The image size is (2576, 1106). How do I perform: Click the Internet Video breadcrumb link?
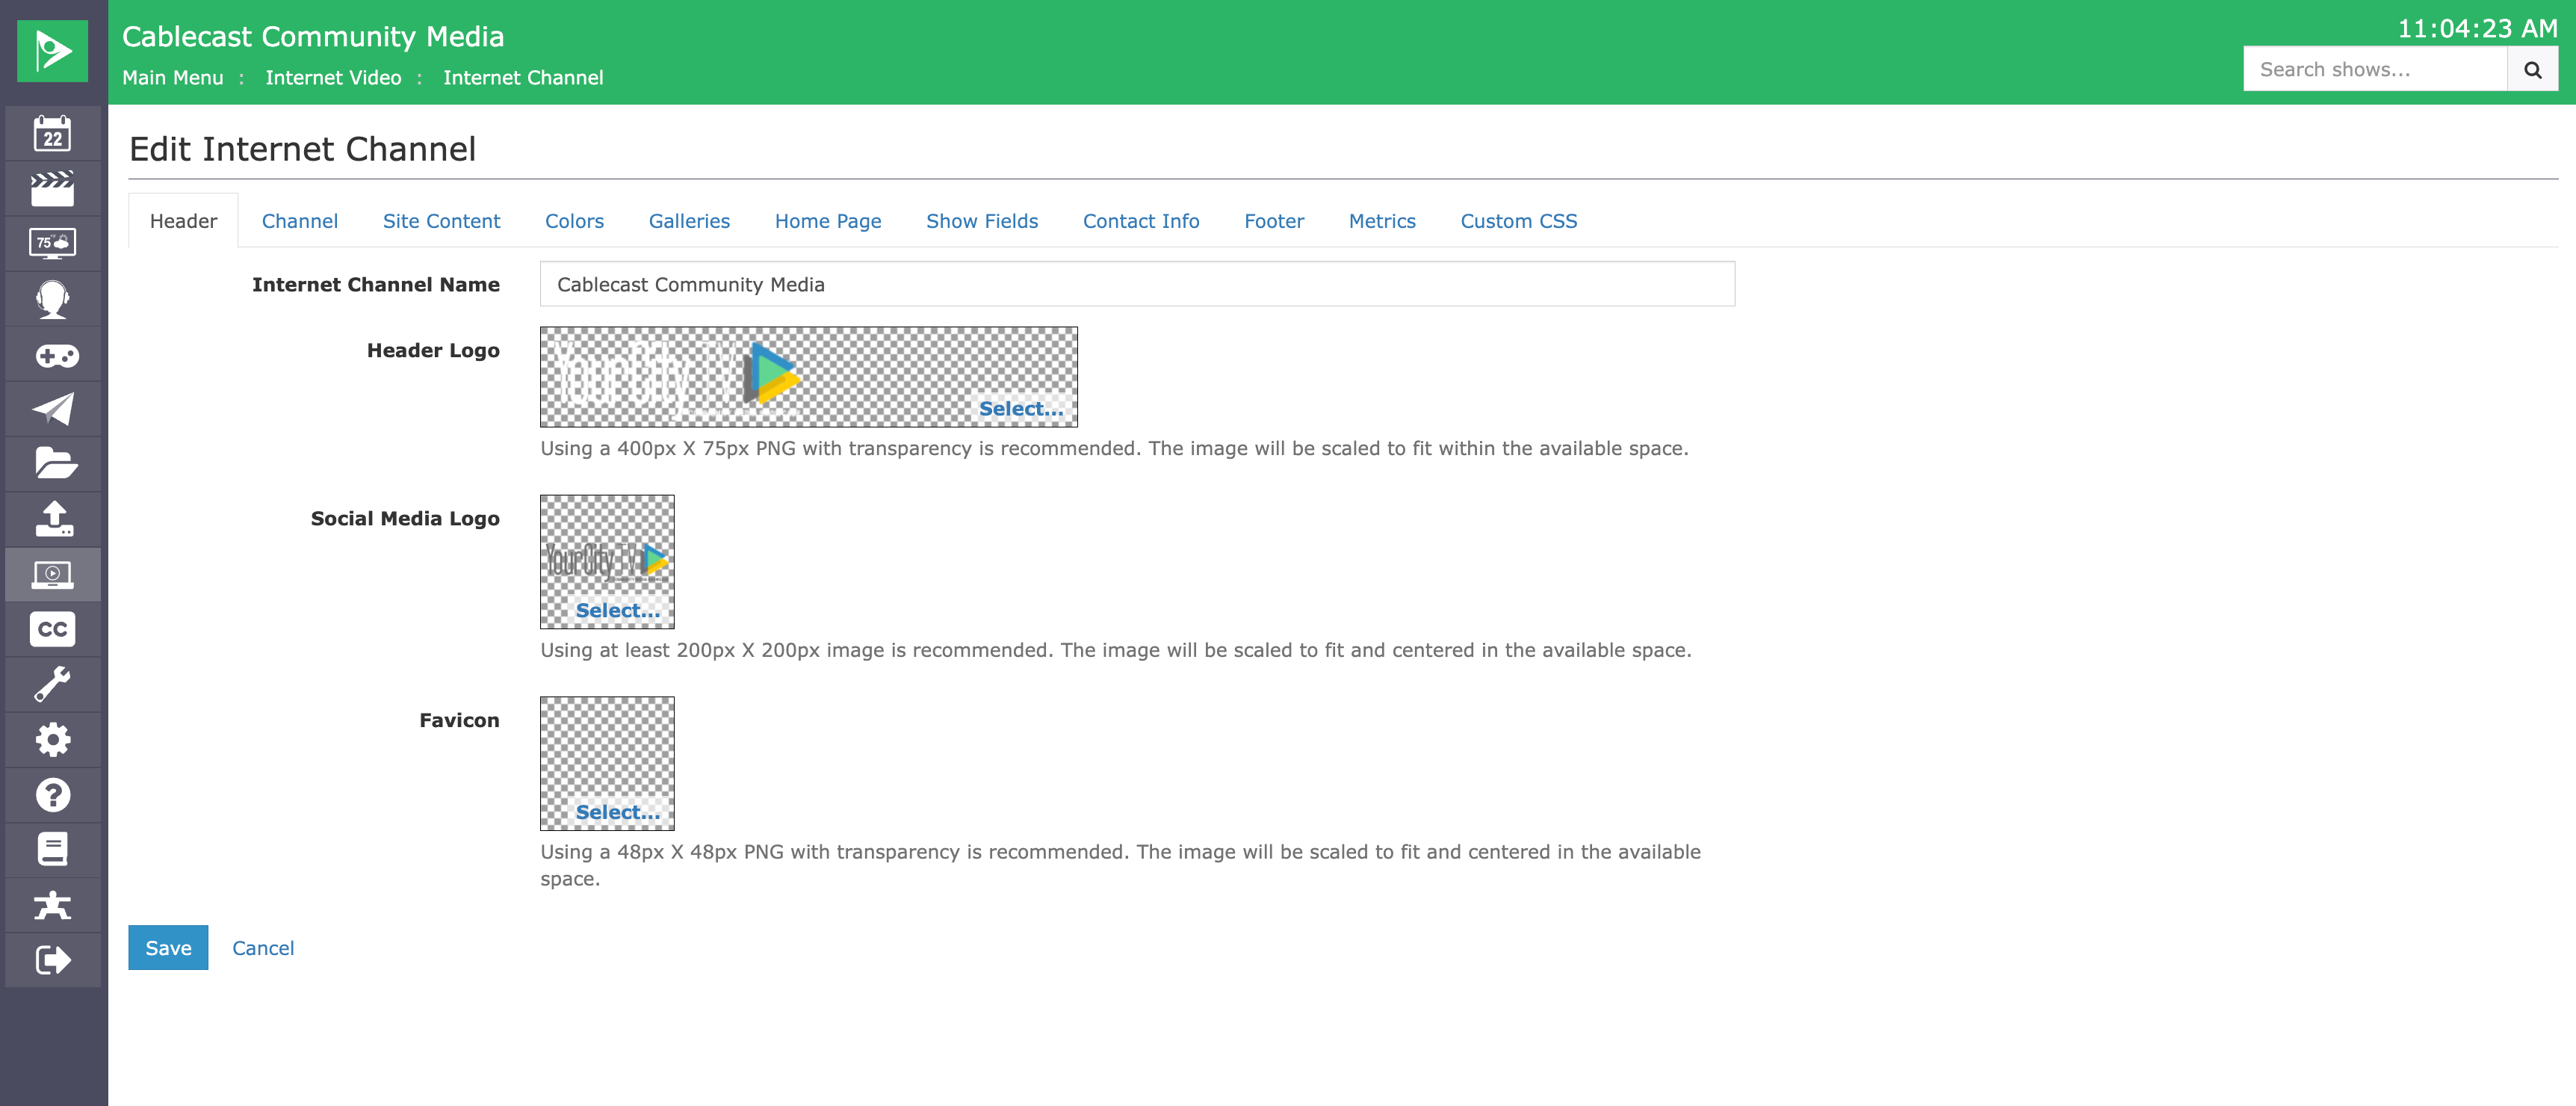(333, 77)
